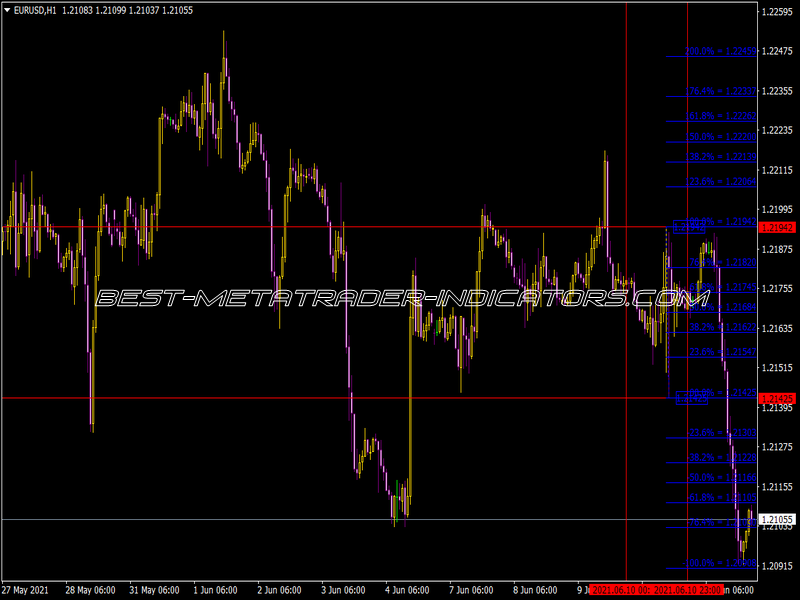
Task: Select the lower red horizontal line at 1.21425
Action: click(334, 397)
